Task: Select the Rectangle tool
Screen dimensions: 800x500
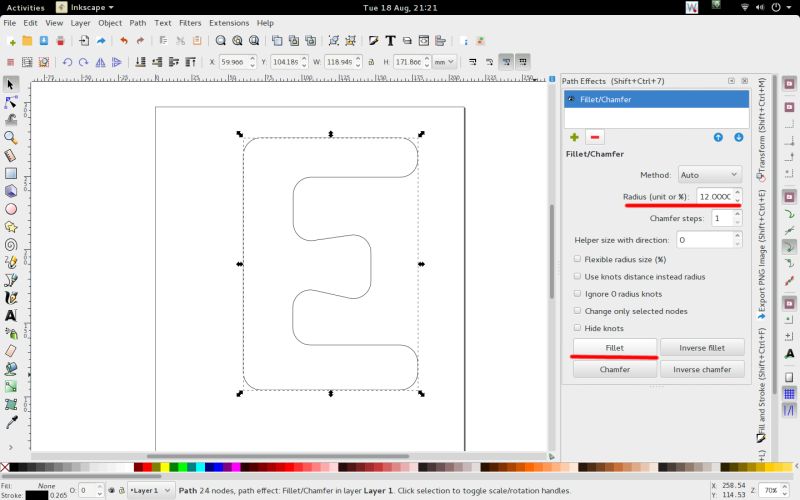Action: (x=11, y=173)
